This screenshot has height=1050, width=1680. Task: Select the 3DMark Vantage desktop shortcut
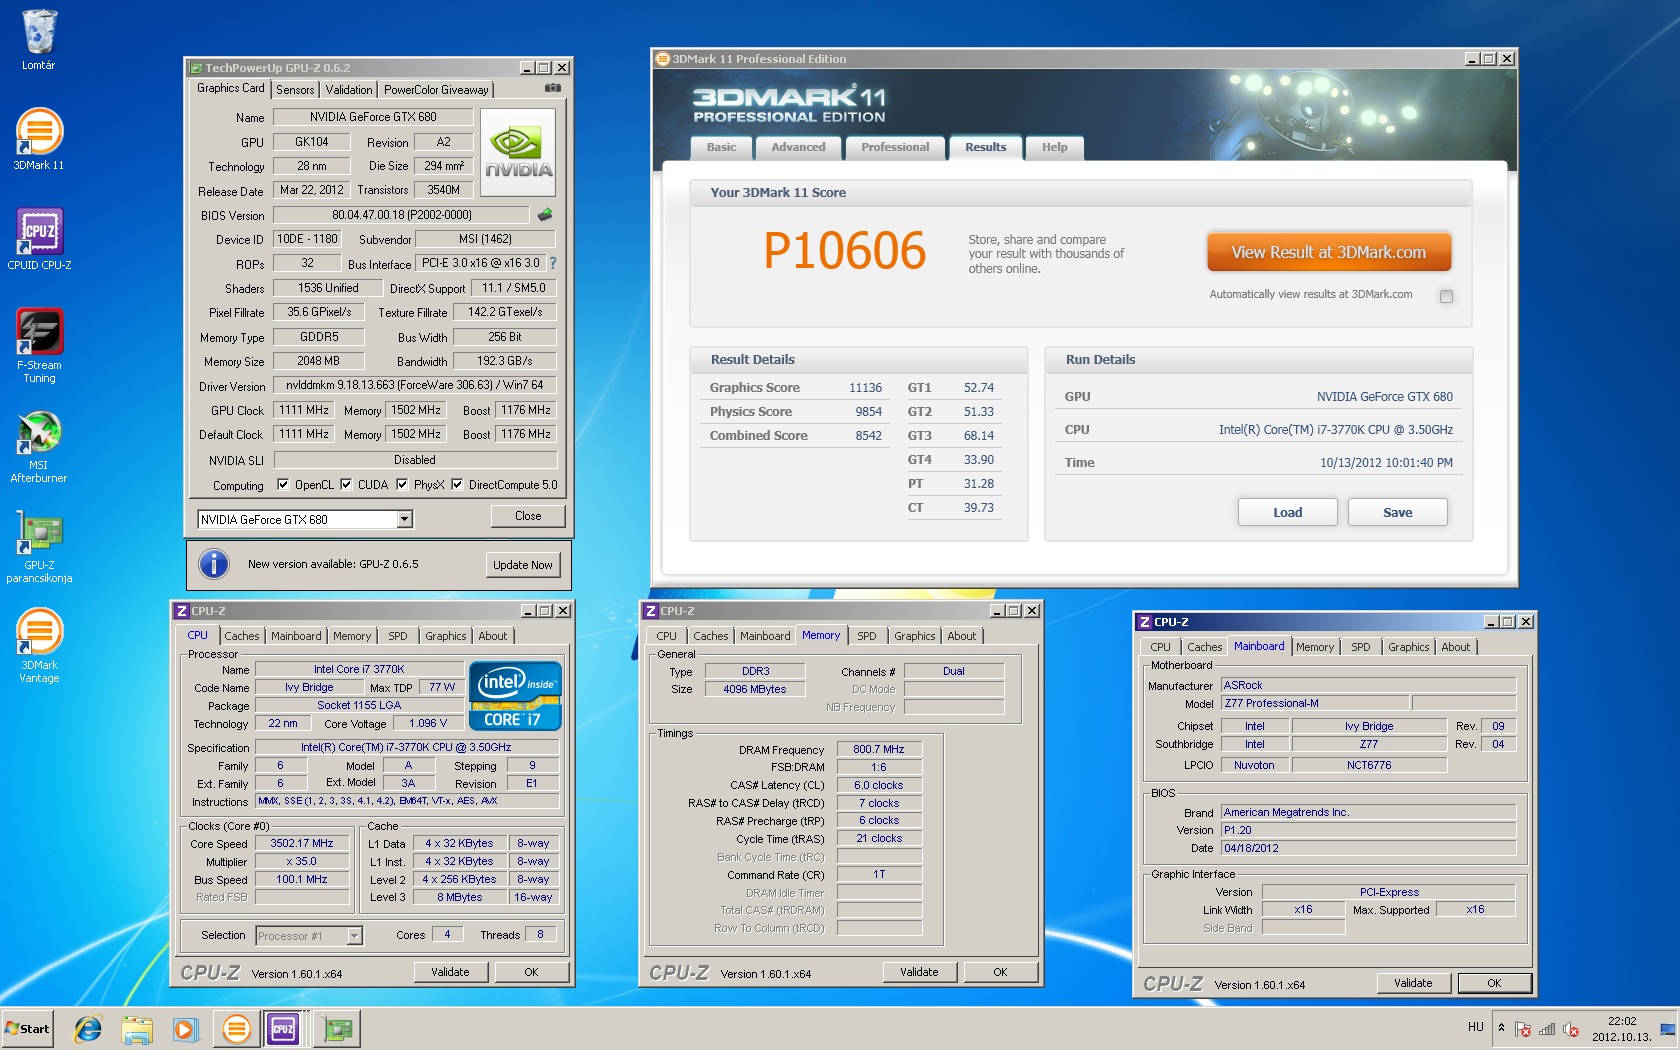(x=39, y=646)
